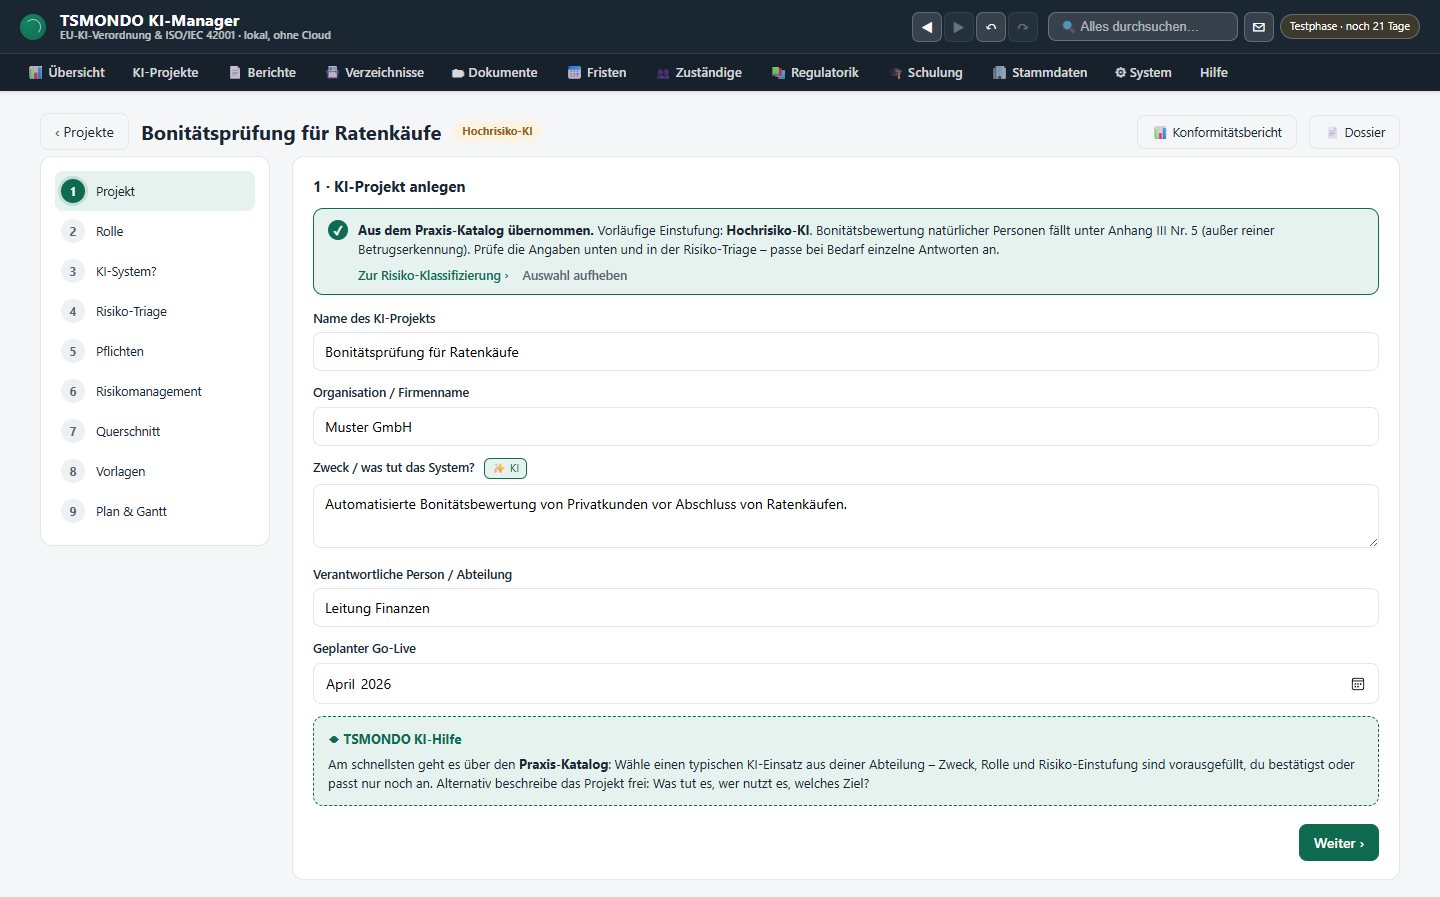
Task: Click the forward navigation arrow icon
Action: [958, 27]
